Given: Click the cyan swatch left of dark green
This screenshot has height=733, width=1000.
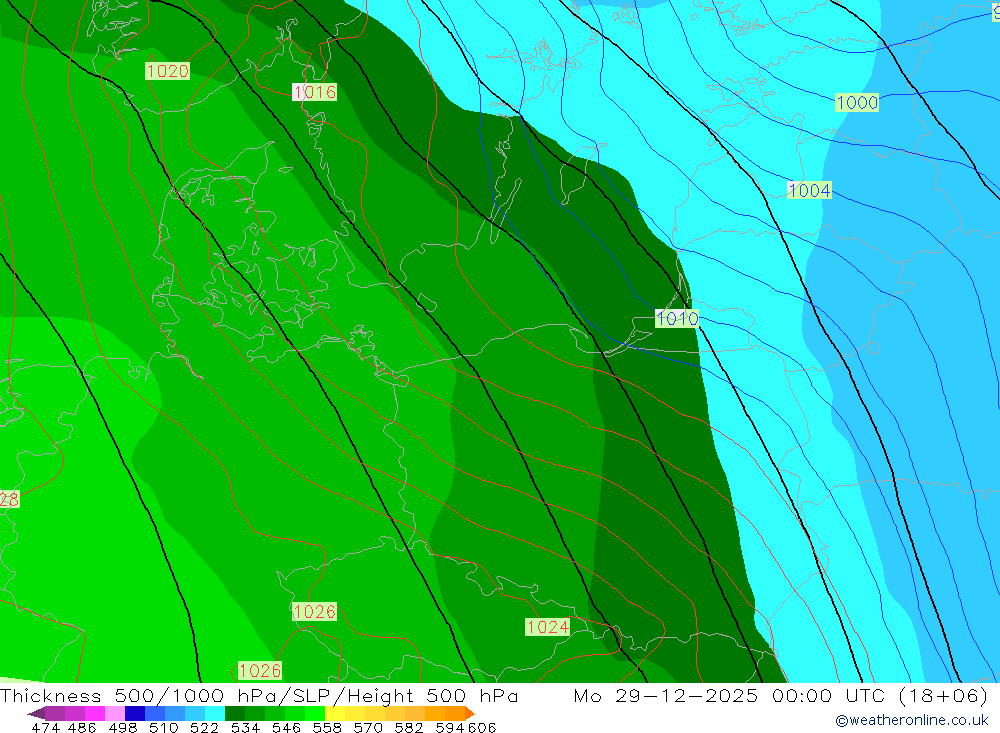Looking at the screenshot, I should coord(215,713).
